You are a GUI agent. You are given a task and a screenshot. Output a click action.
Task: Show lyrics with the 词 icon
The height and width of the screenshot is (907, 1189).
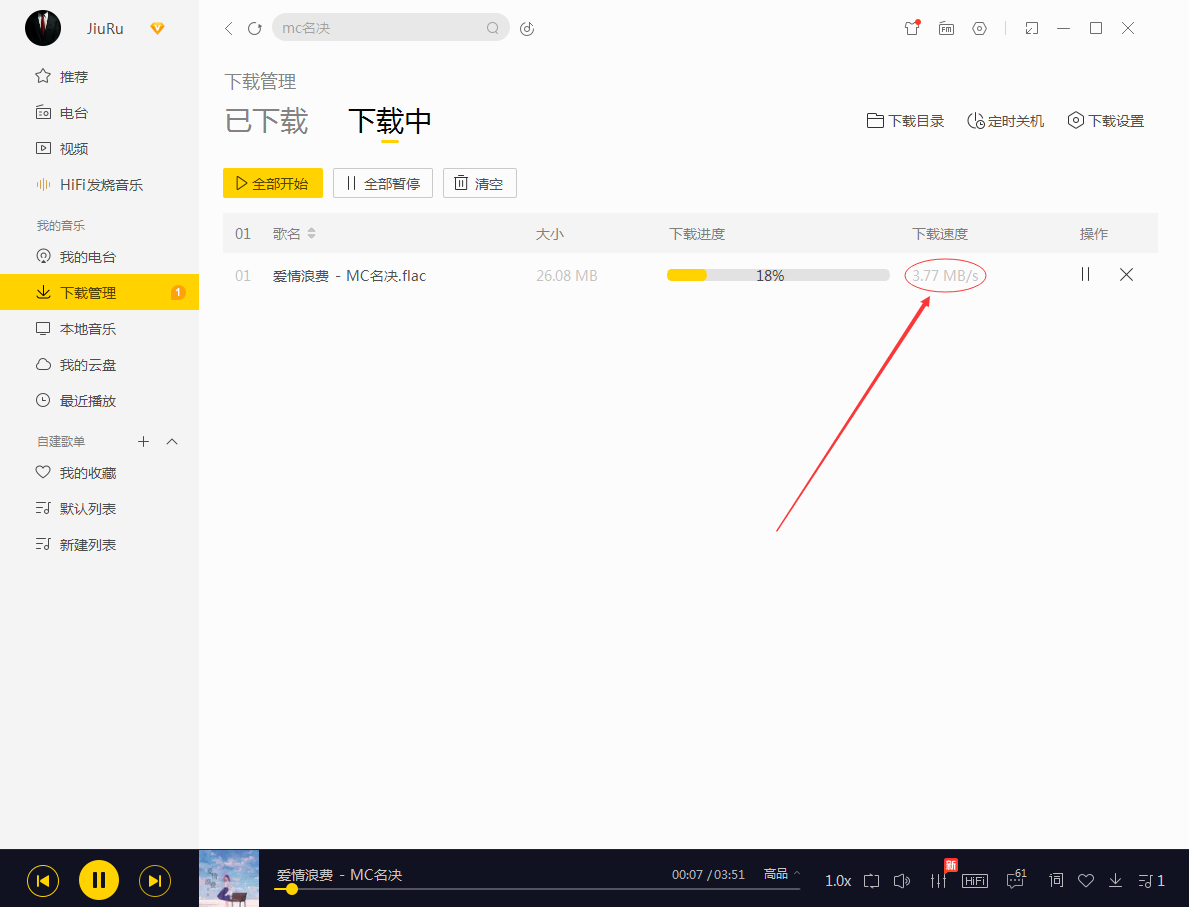click(x=1056, y=880)
